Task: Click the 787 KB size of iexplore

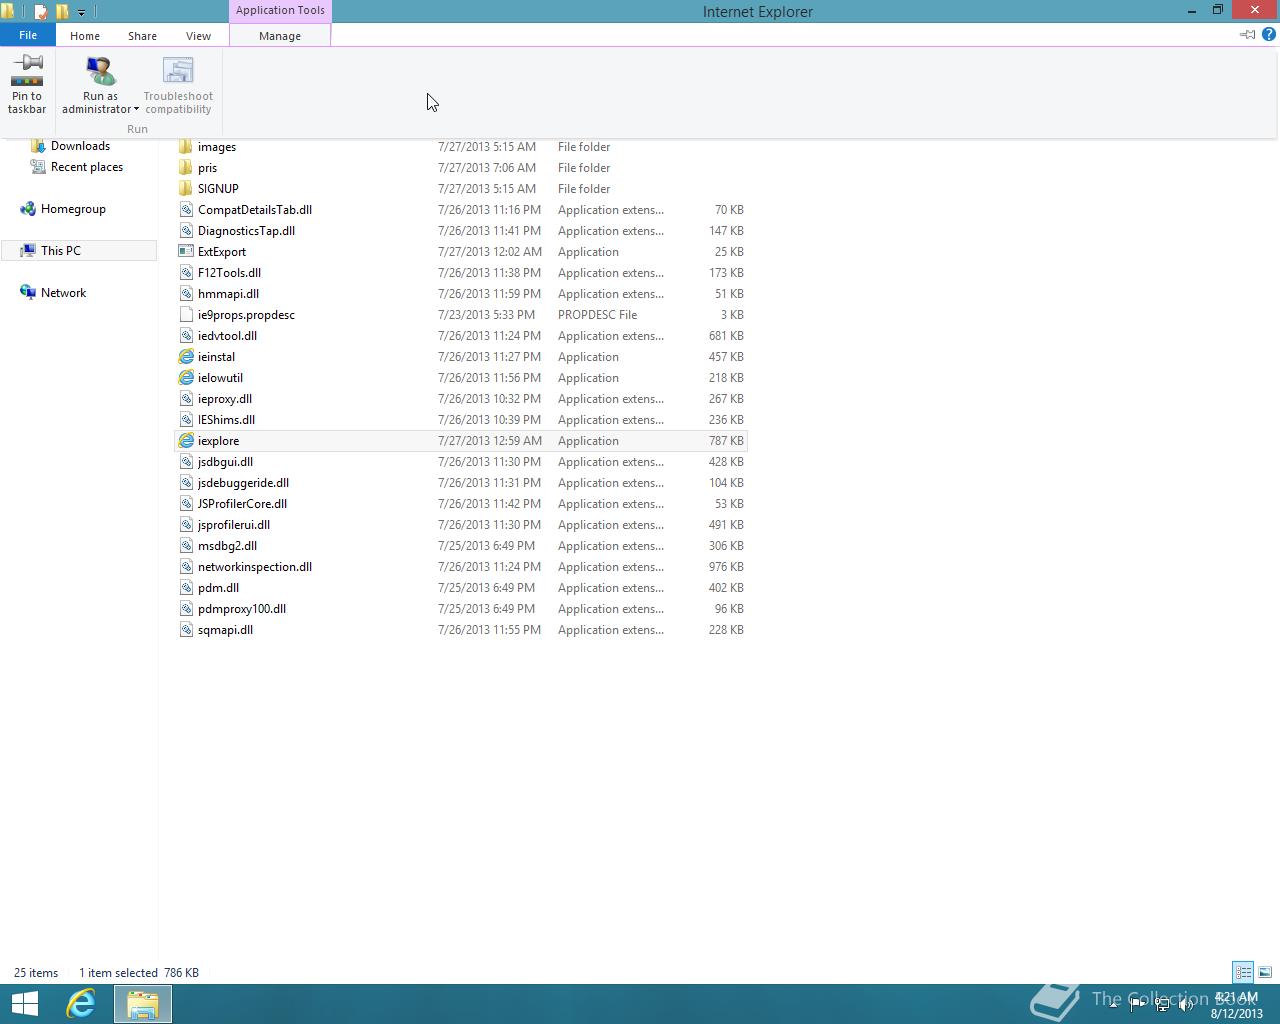Action: coord(726,441)
